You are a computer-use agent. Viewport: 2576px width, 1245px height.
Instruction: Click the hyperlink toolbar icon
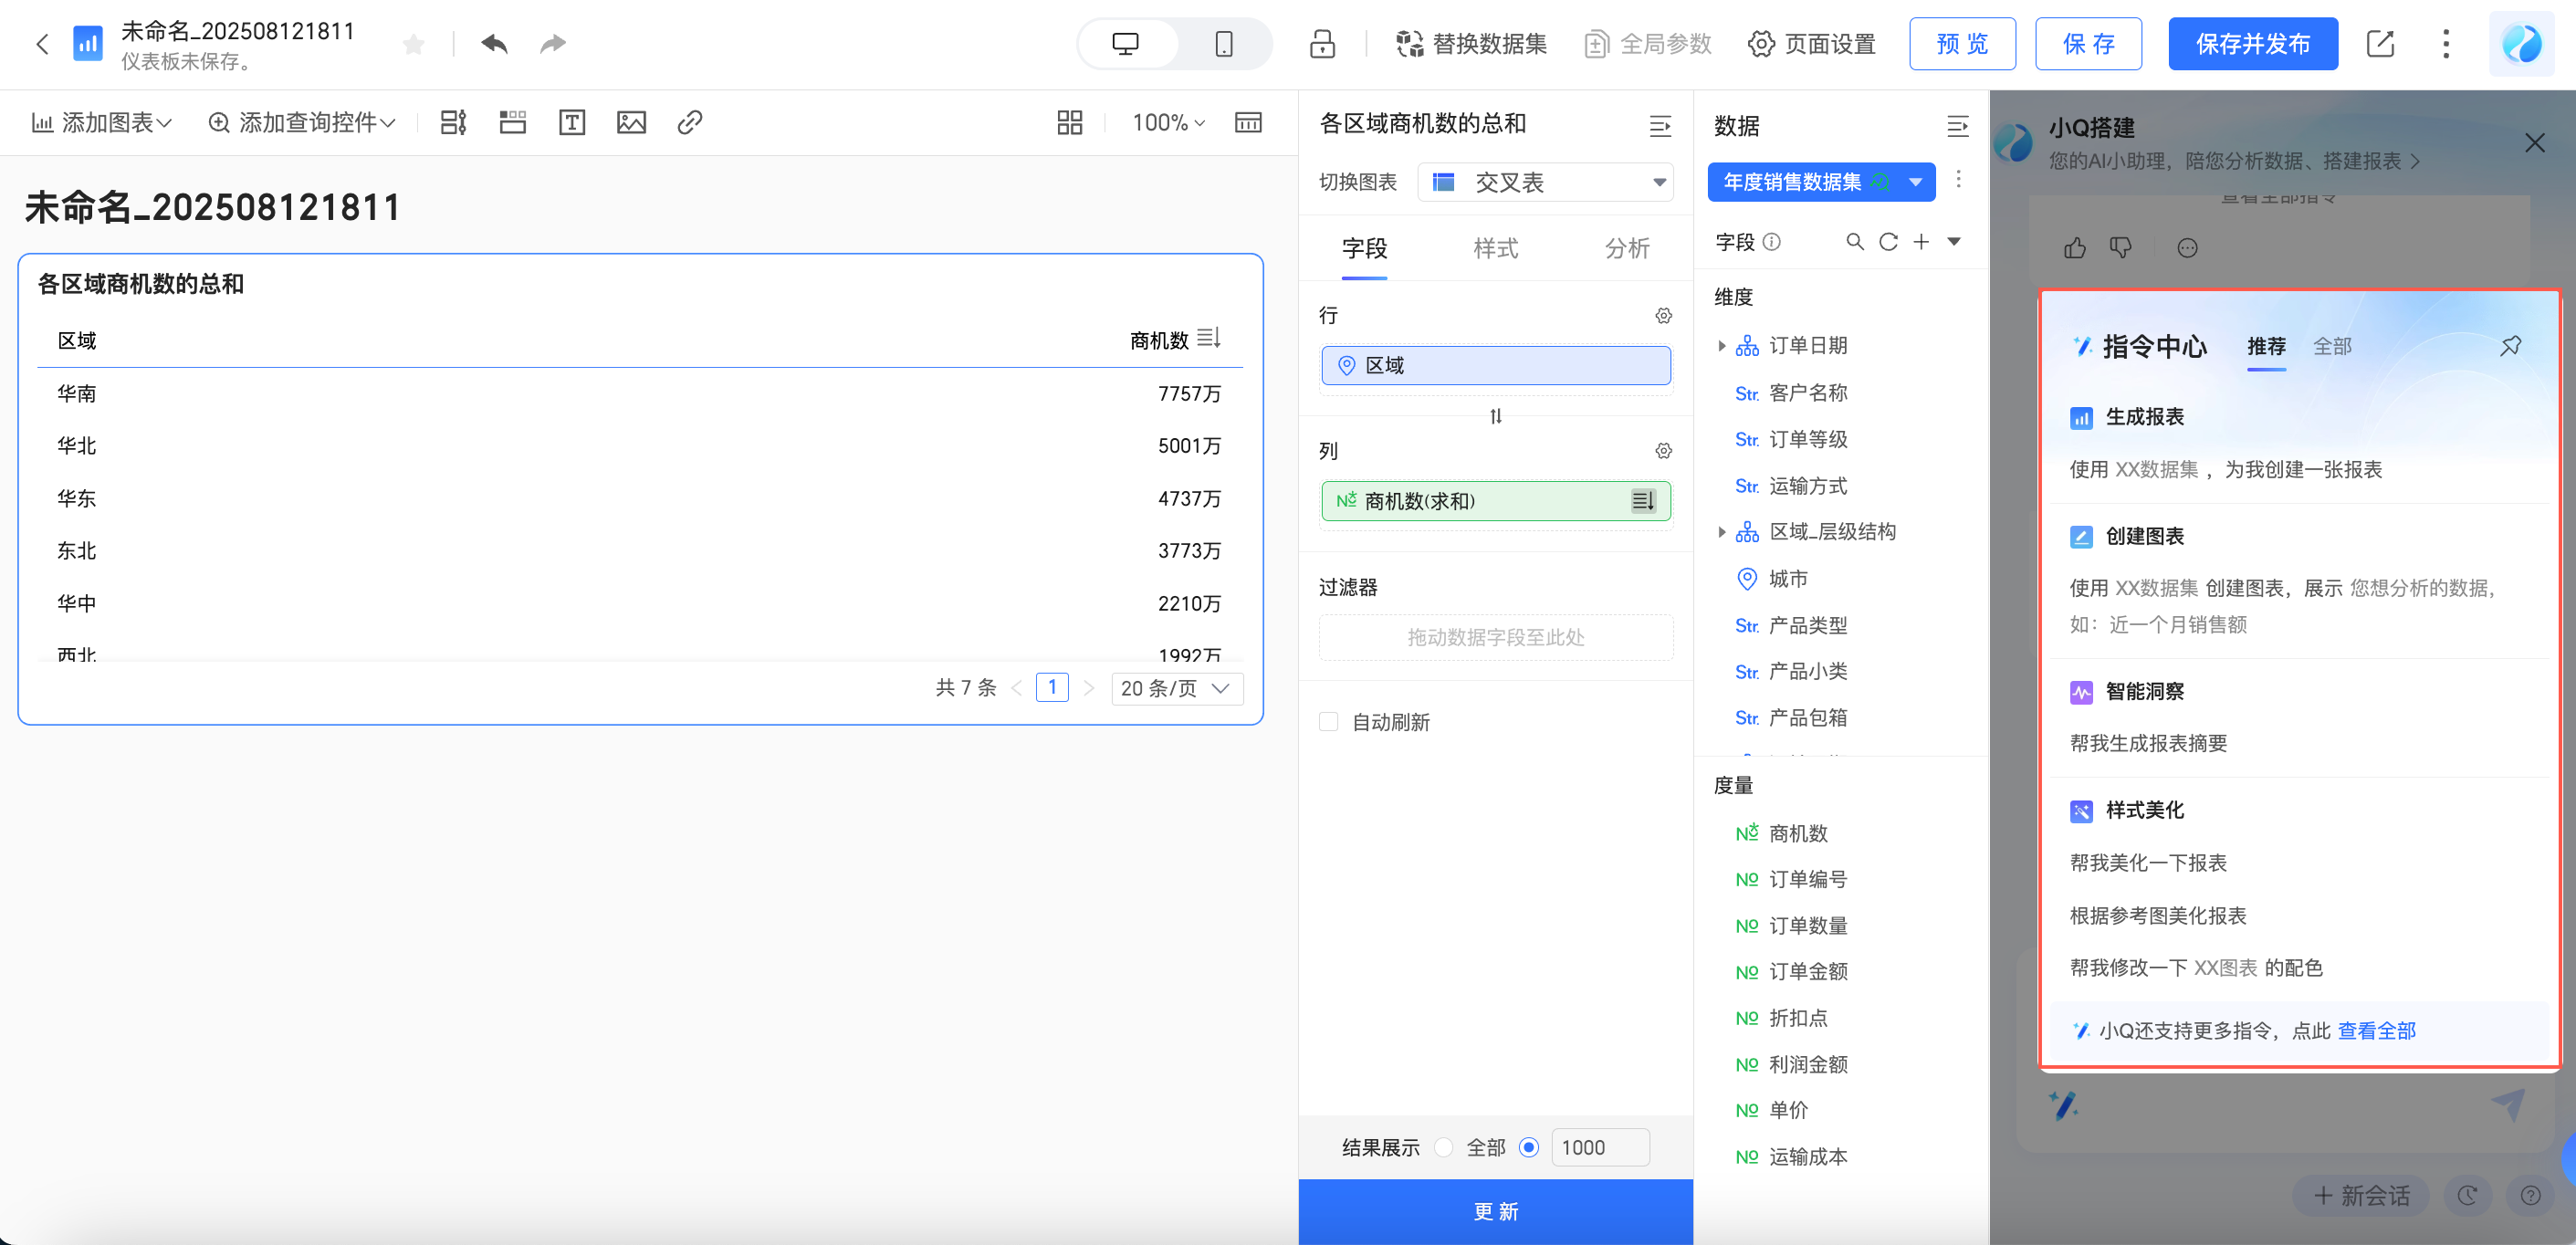click(x=690, y=123)
